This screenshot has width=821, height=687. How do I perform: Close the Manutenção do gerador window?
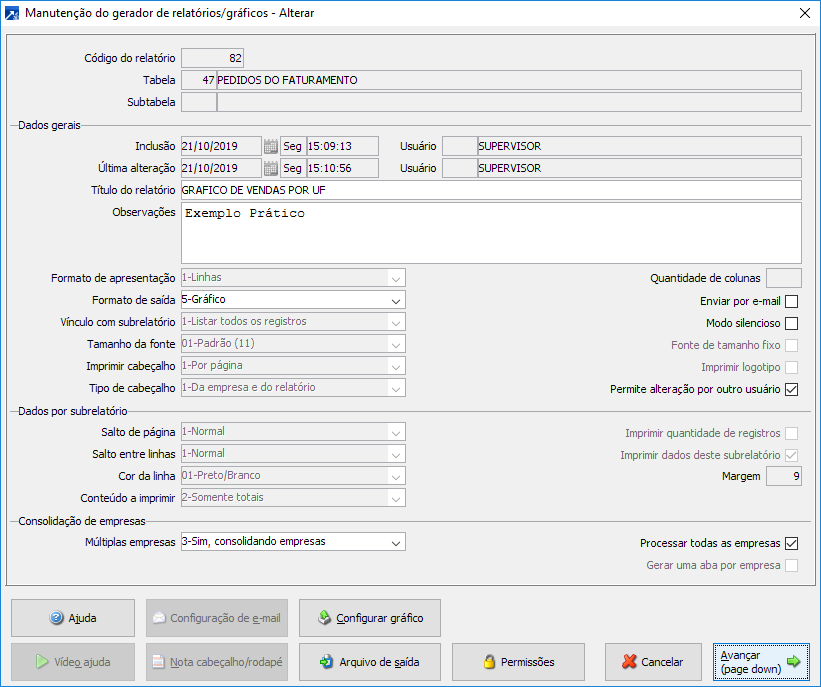[x=804, y=14]
